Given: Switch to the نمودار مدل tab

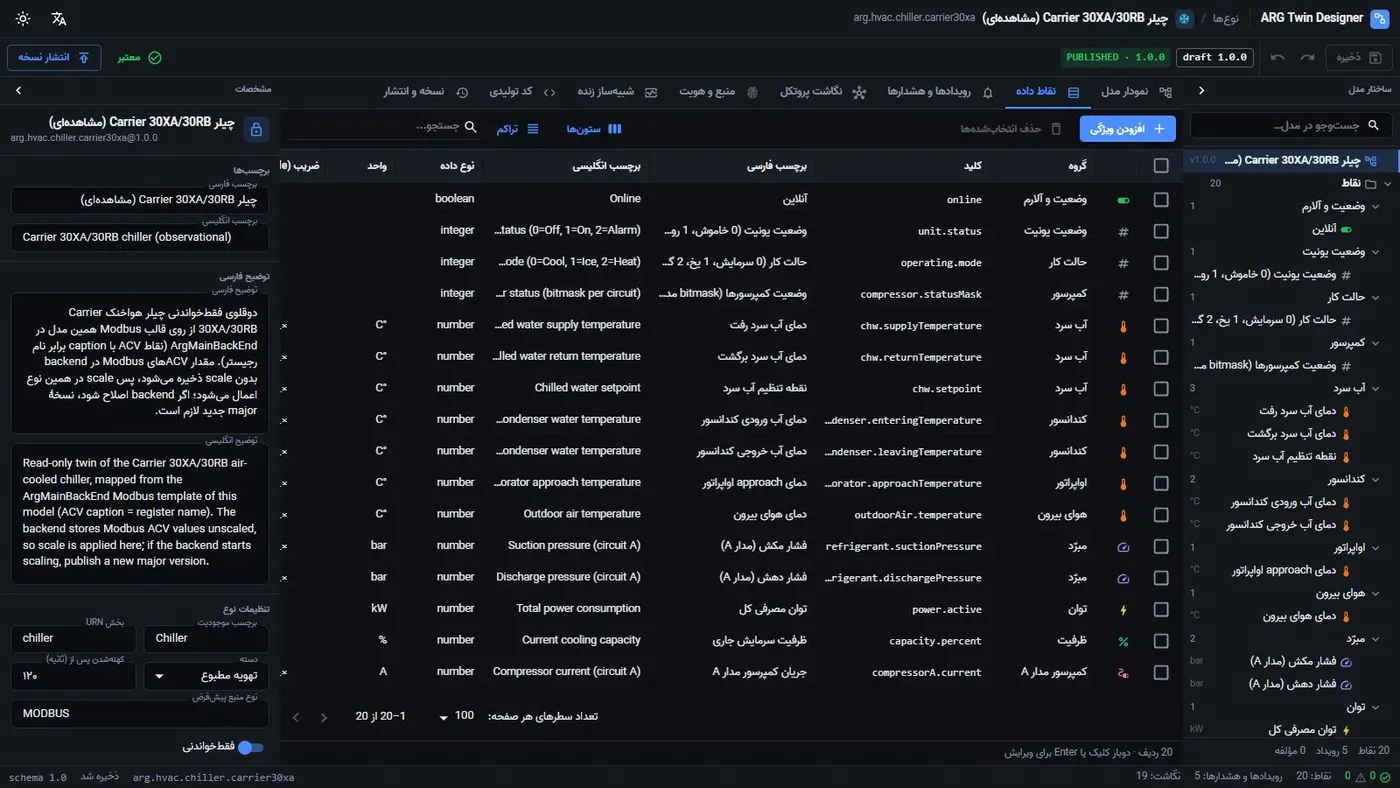Looking at the screenshot, I should click(x=1136, y=92).
